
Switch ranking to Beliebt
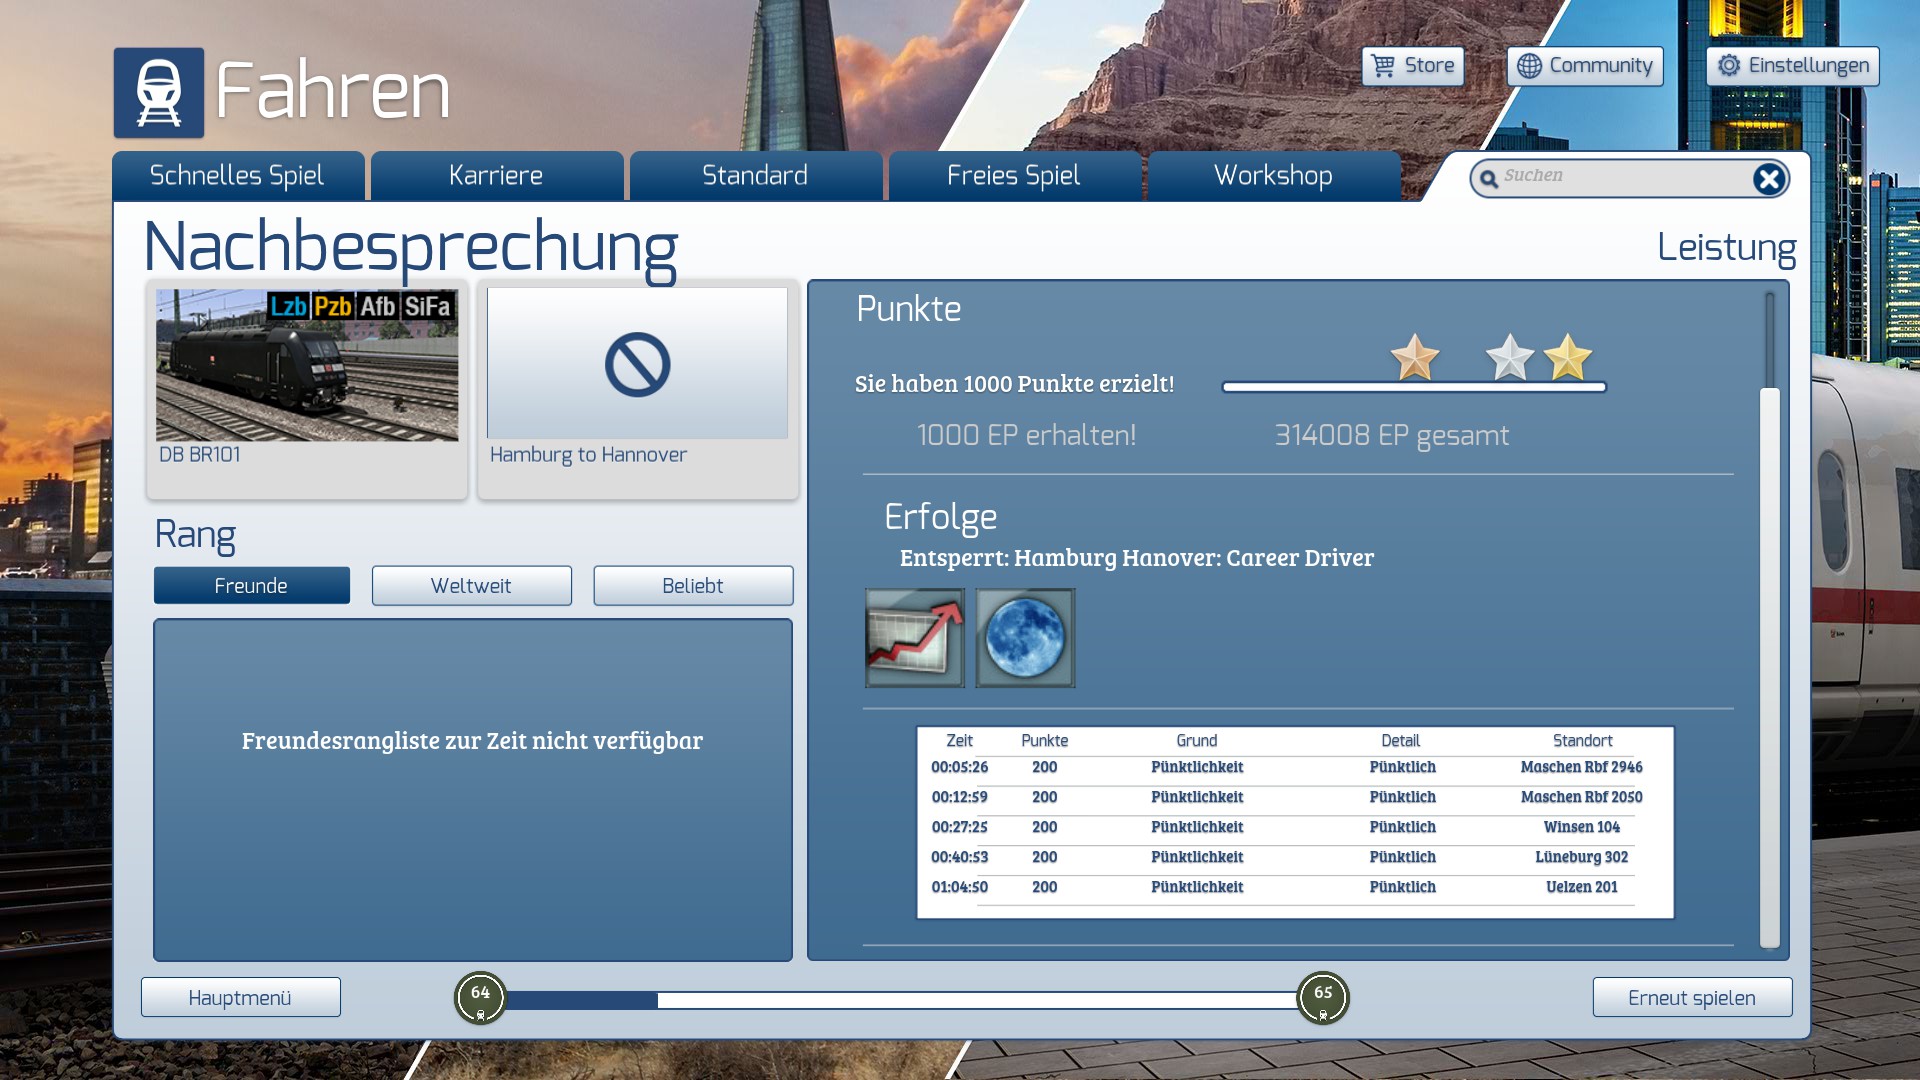coord(693,586)
